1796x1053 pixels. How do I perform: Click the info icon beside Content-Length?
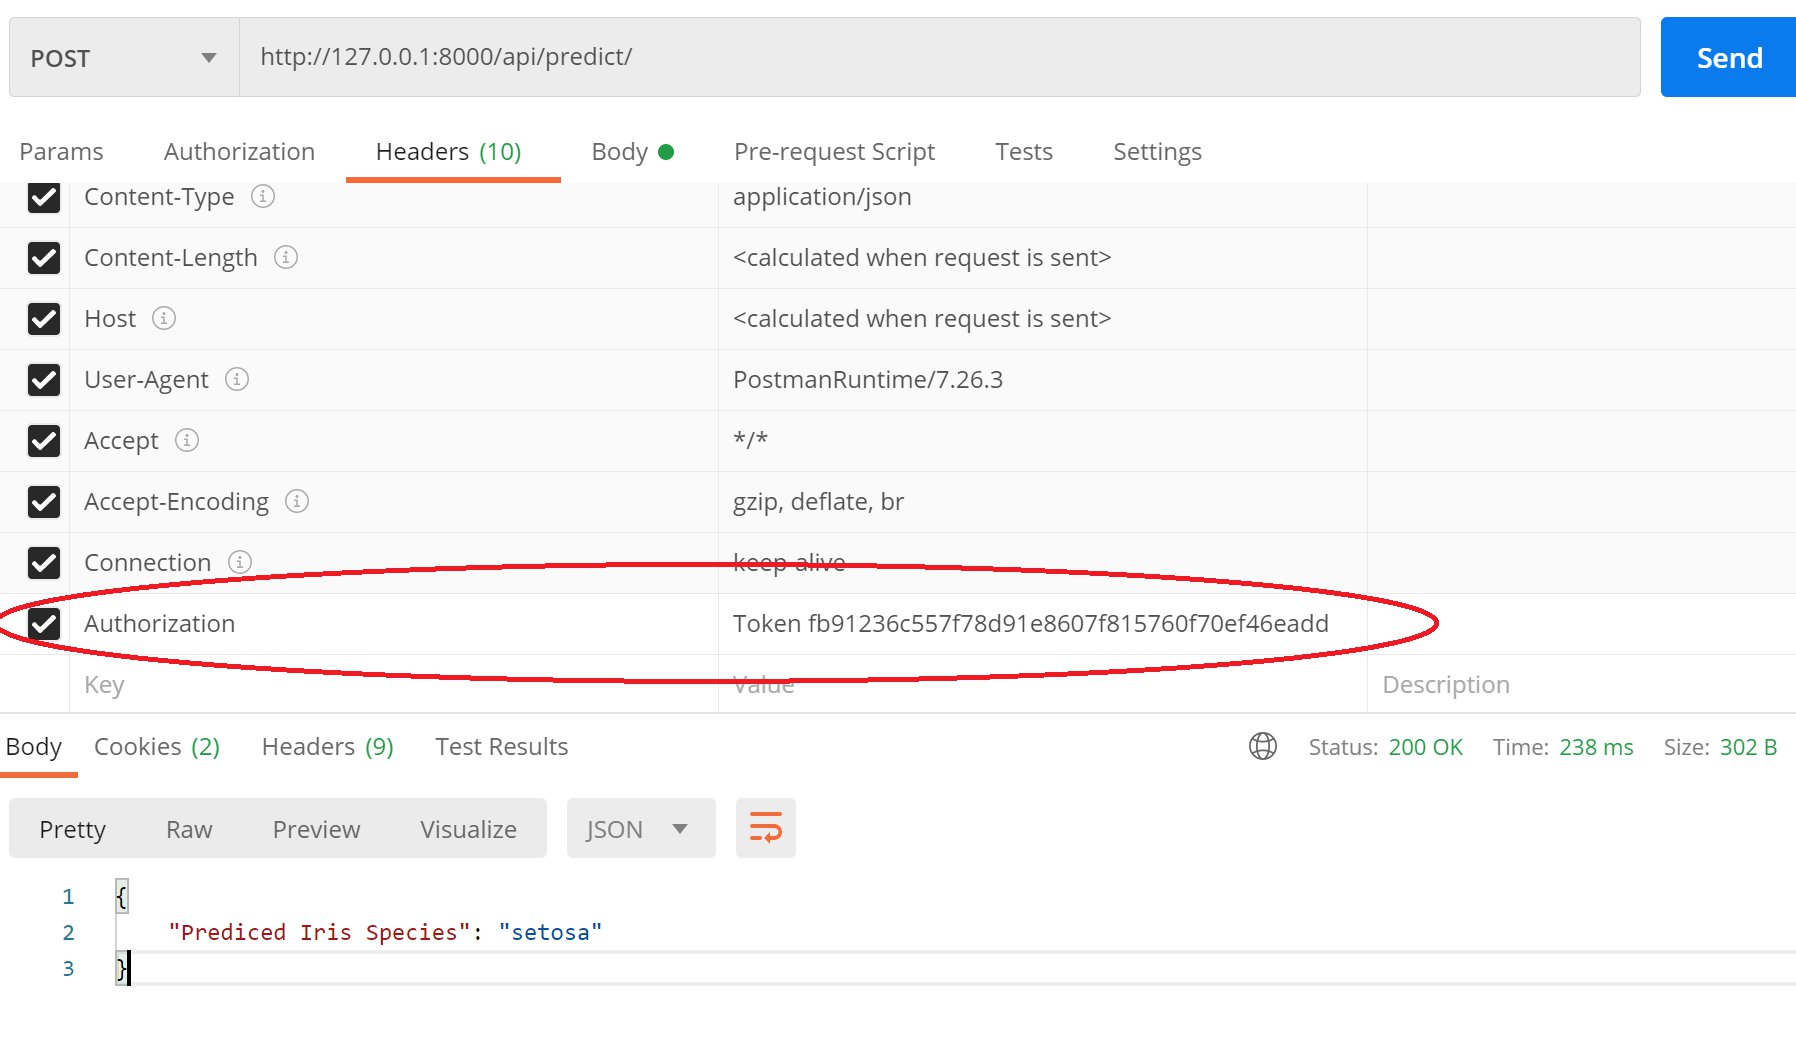point(286,257)
